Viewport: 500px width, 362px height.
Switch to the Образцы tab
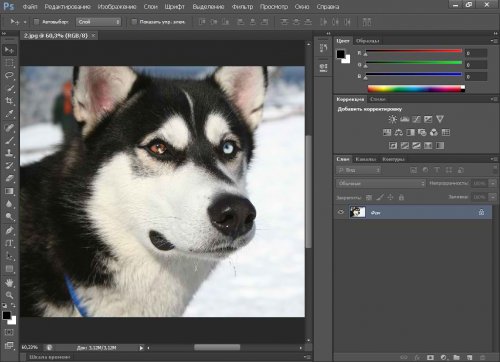[368, 41]
